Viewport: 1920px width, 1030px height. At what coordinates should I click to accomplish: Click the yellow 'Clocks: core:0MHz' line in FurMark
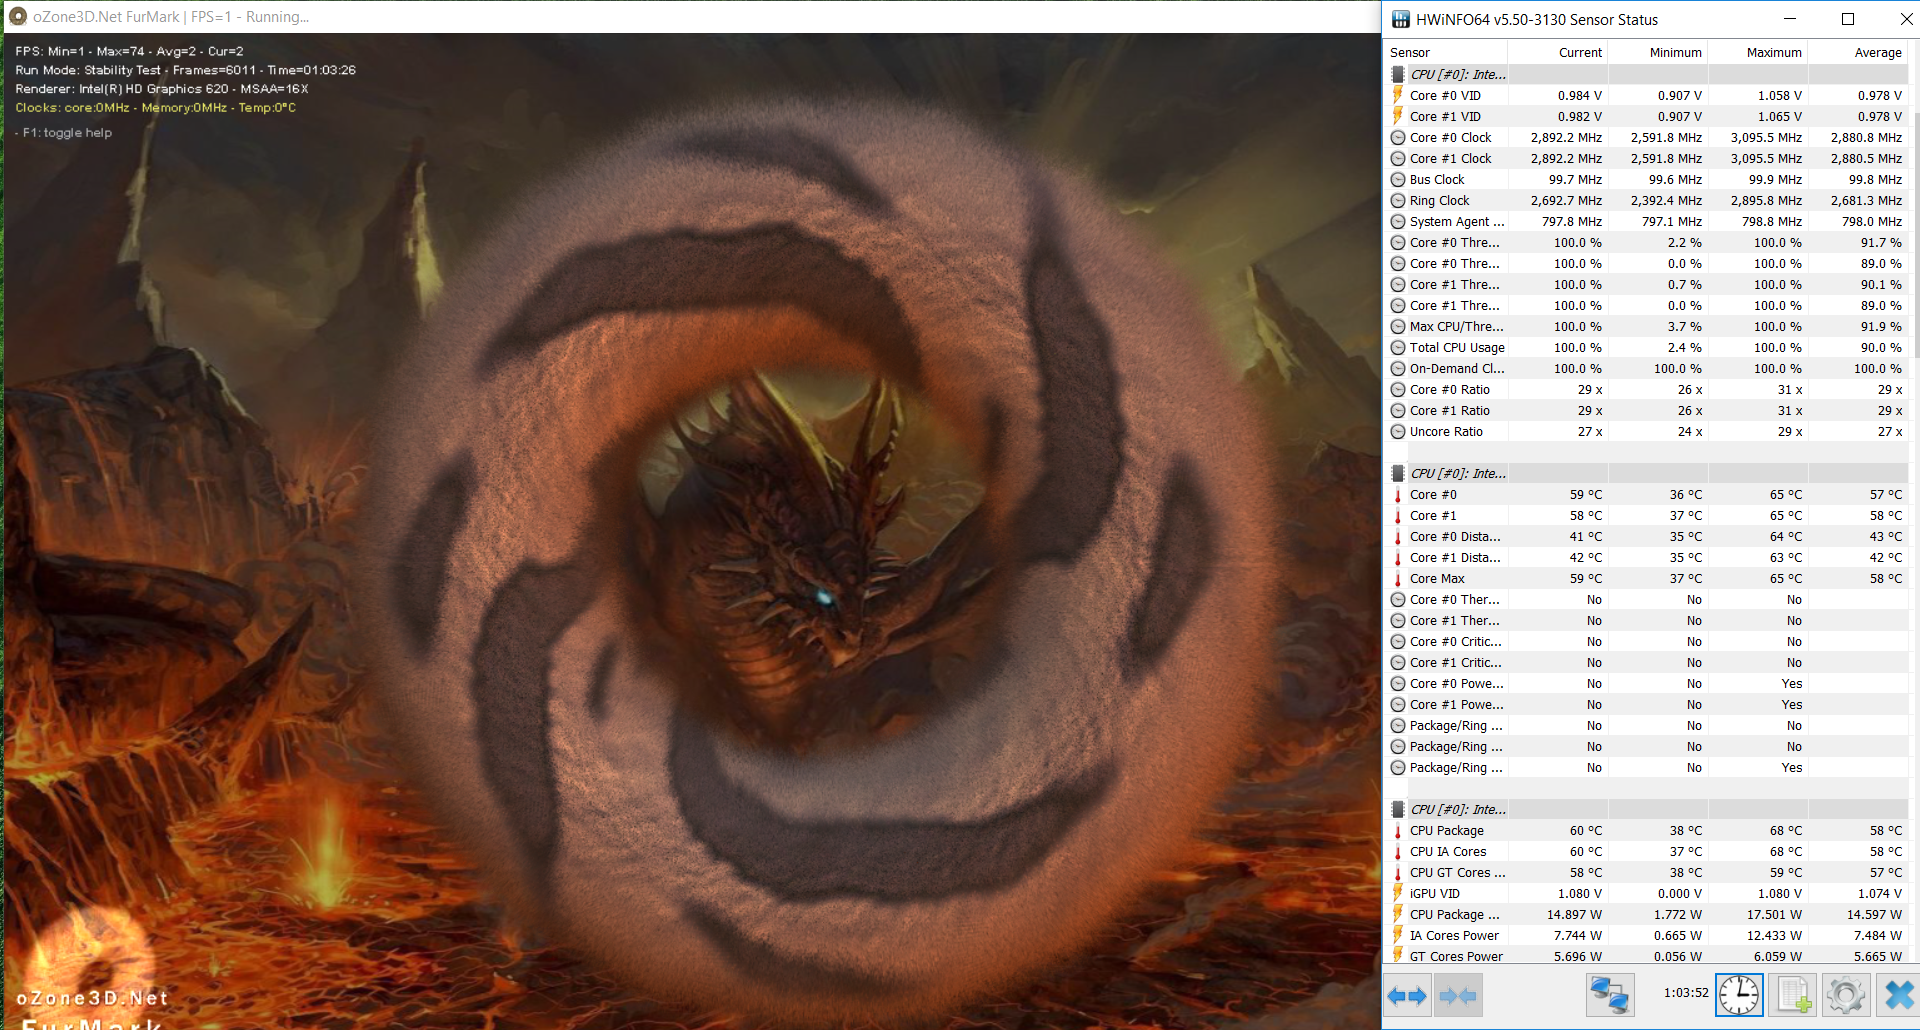tap(155, 107)
